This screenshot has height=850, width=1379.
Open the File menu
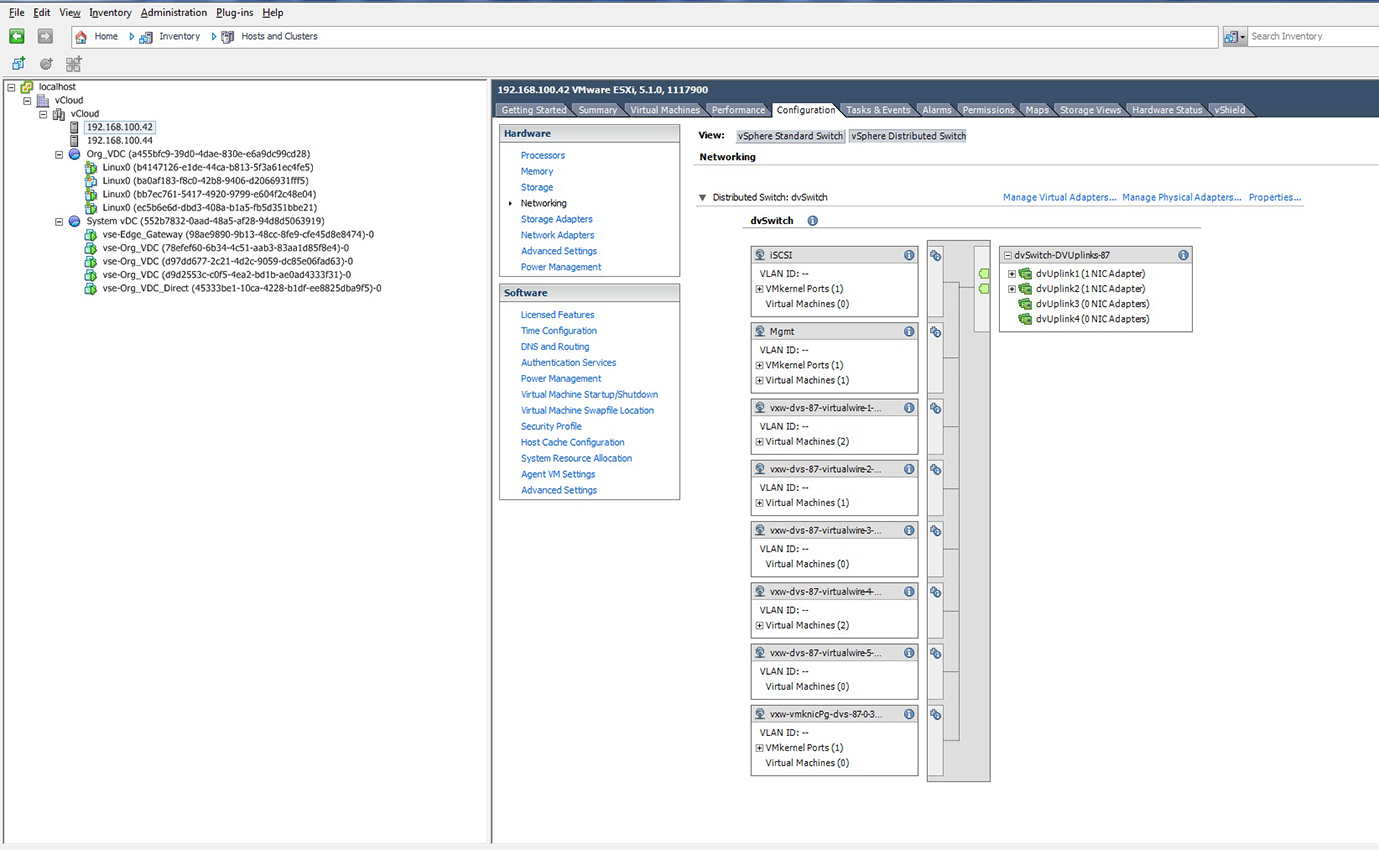16,13
